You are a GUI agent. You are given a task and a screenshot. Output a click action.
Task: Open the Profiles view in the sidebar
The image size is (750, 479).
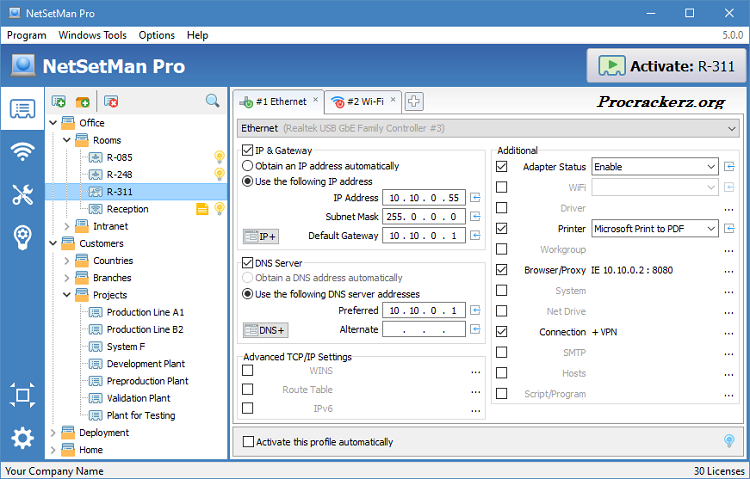coord(22,109)
